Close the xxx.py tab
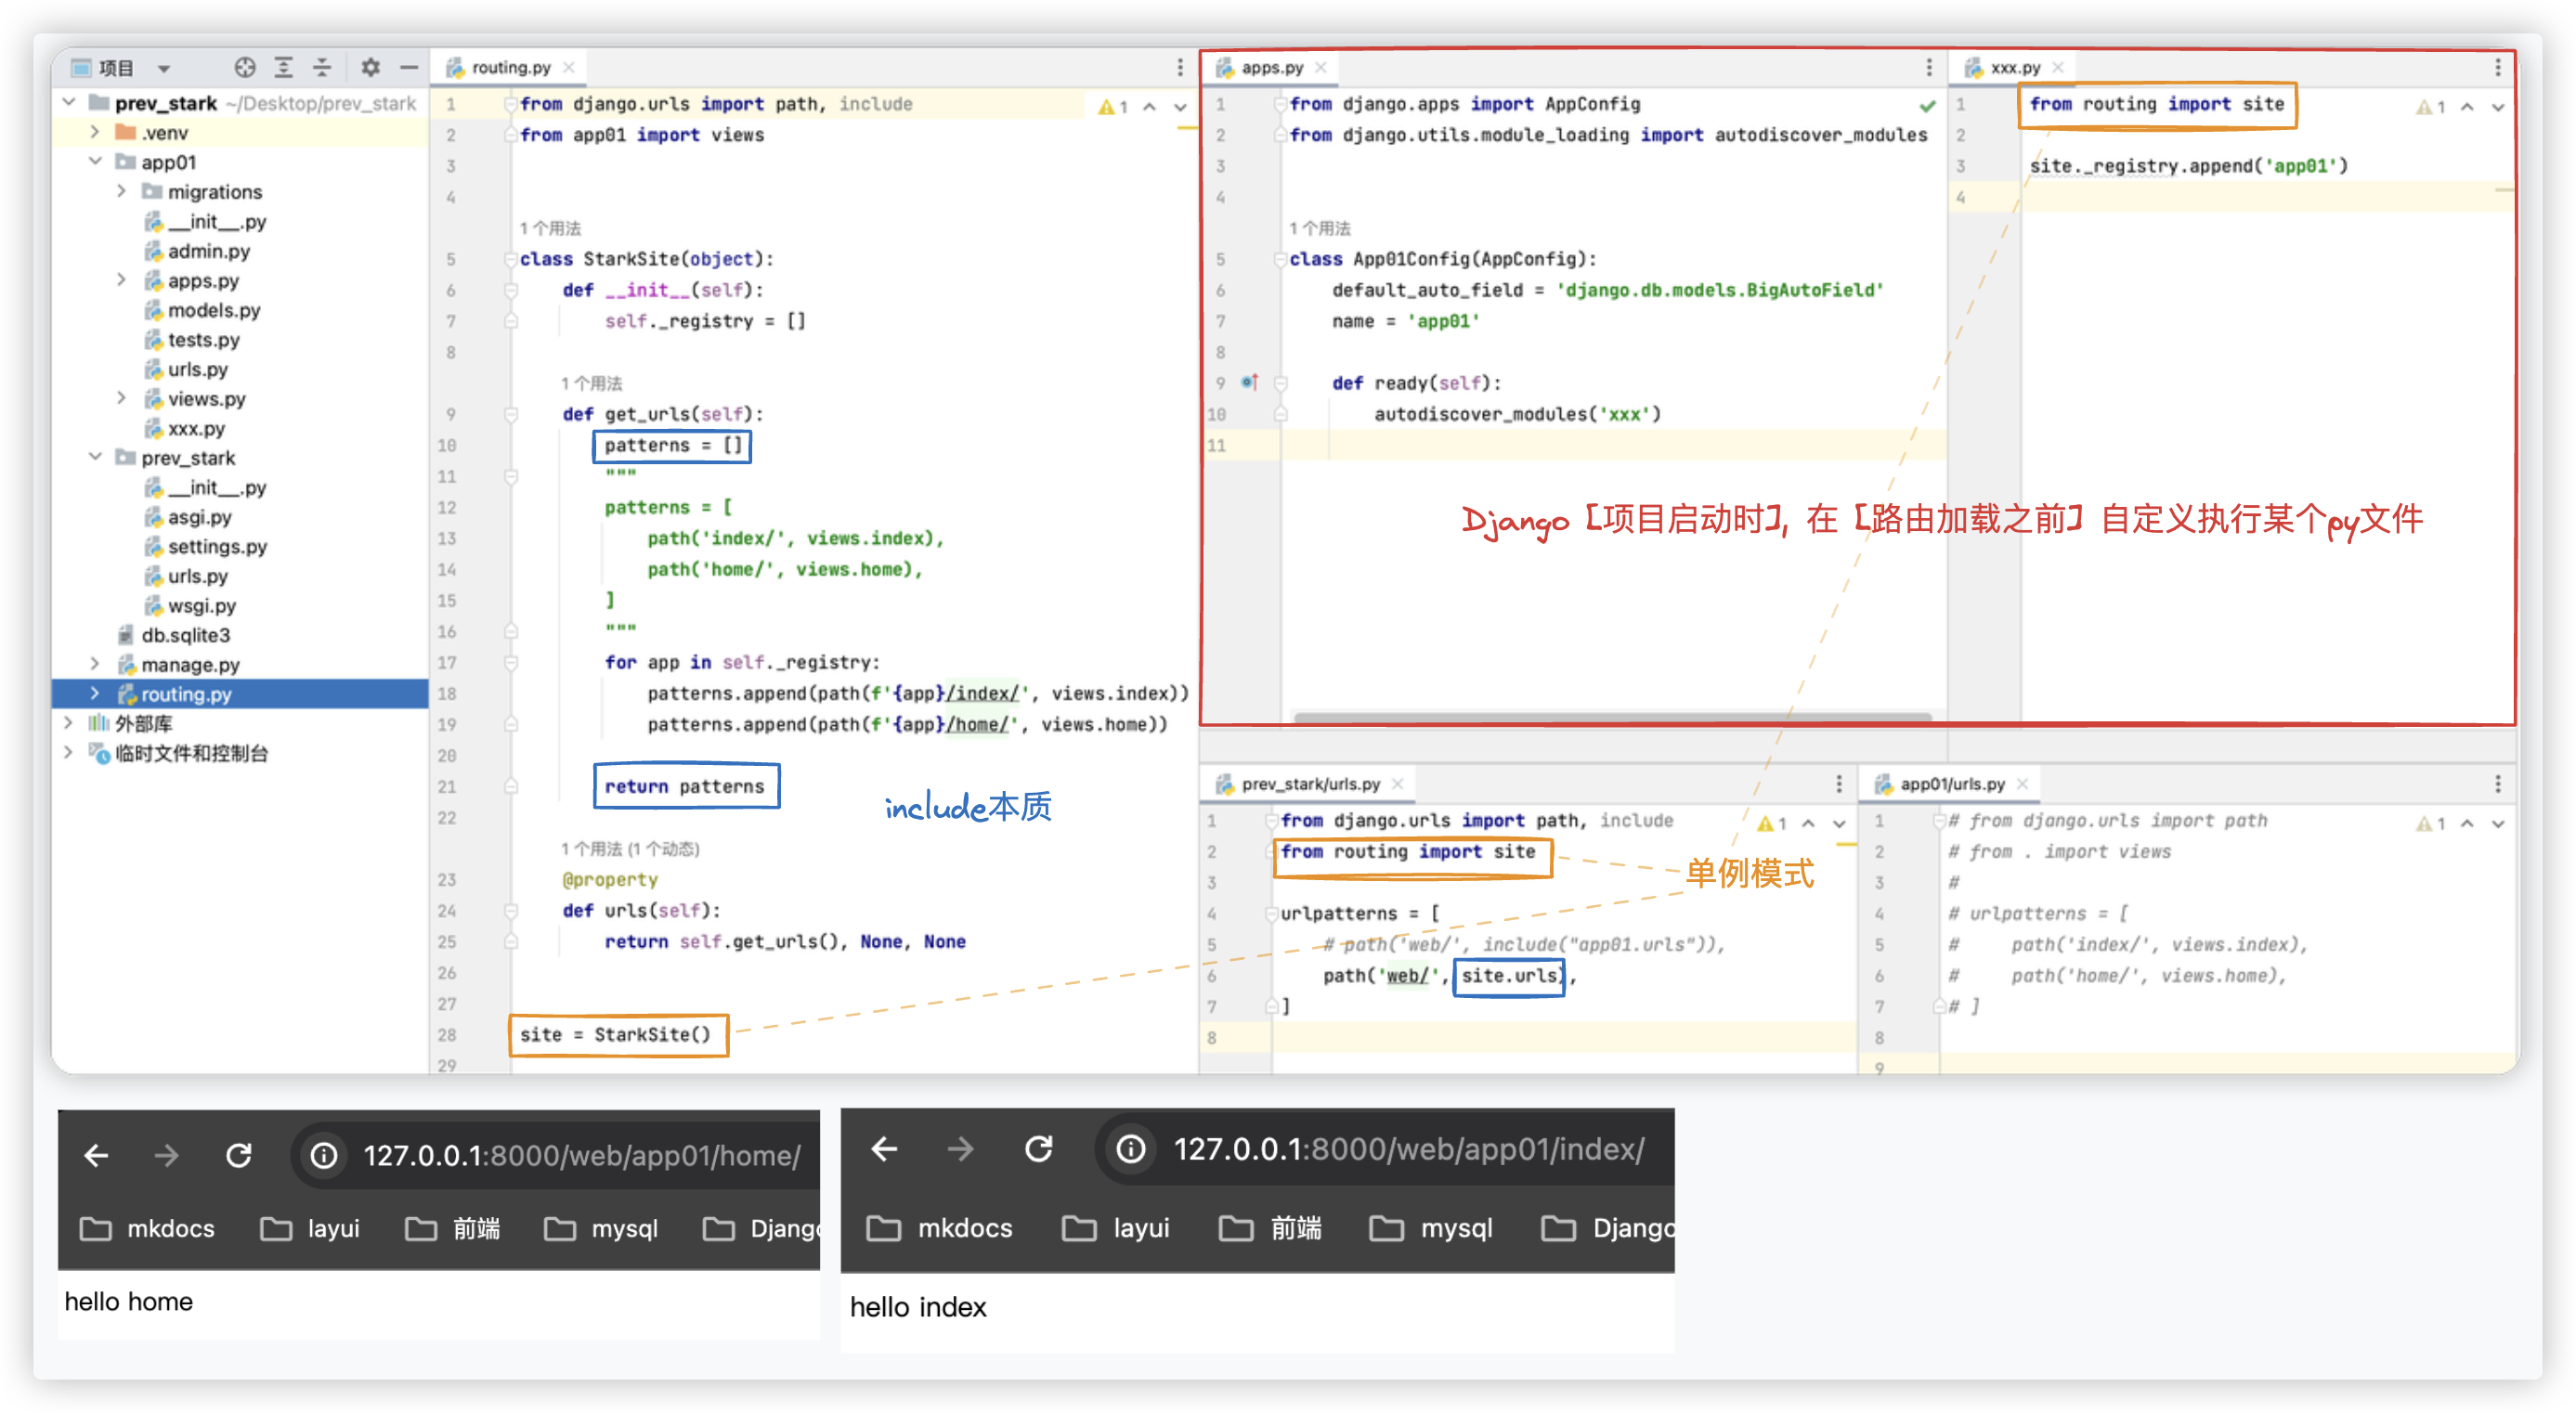Image resolution: width=2576 pixels, height=1413 pixels. (2058, 67)
